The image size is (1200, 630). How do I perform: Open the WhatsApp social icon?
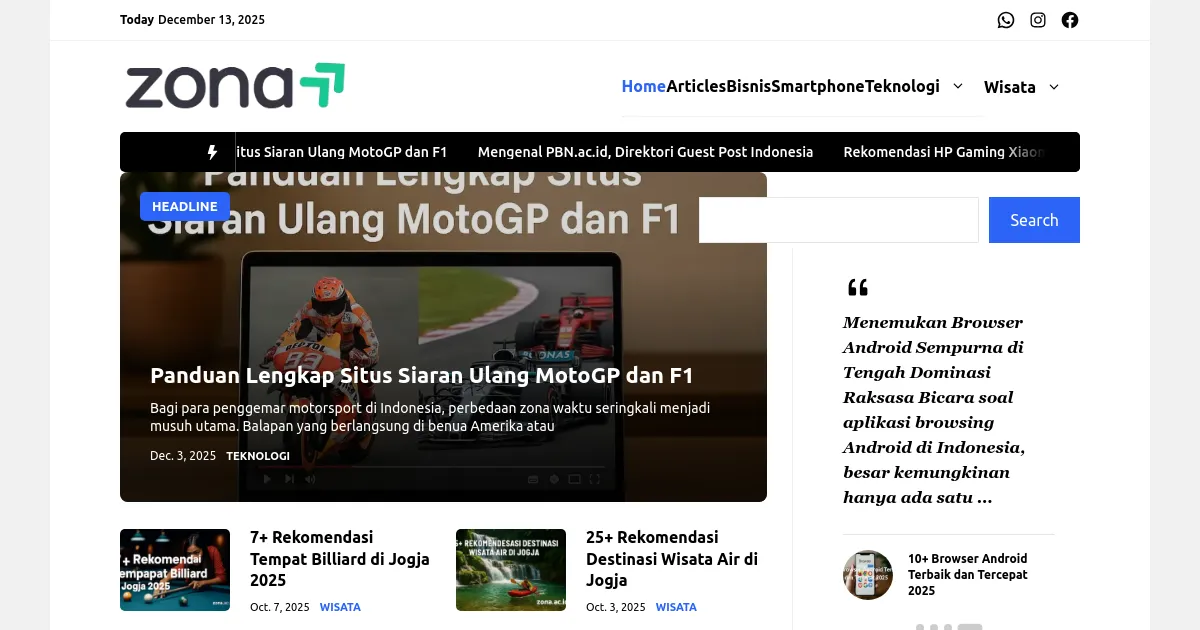1006,20
